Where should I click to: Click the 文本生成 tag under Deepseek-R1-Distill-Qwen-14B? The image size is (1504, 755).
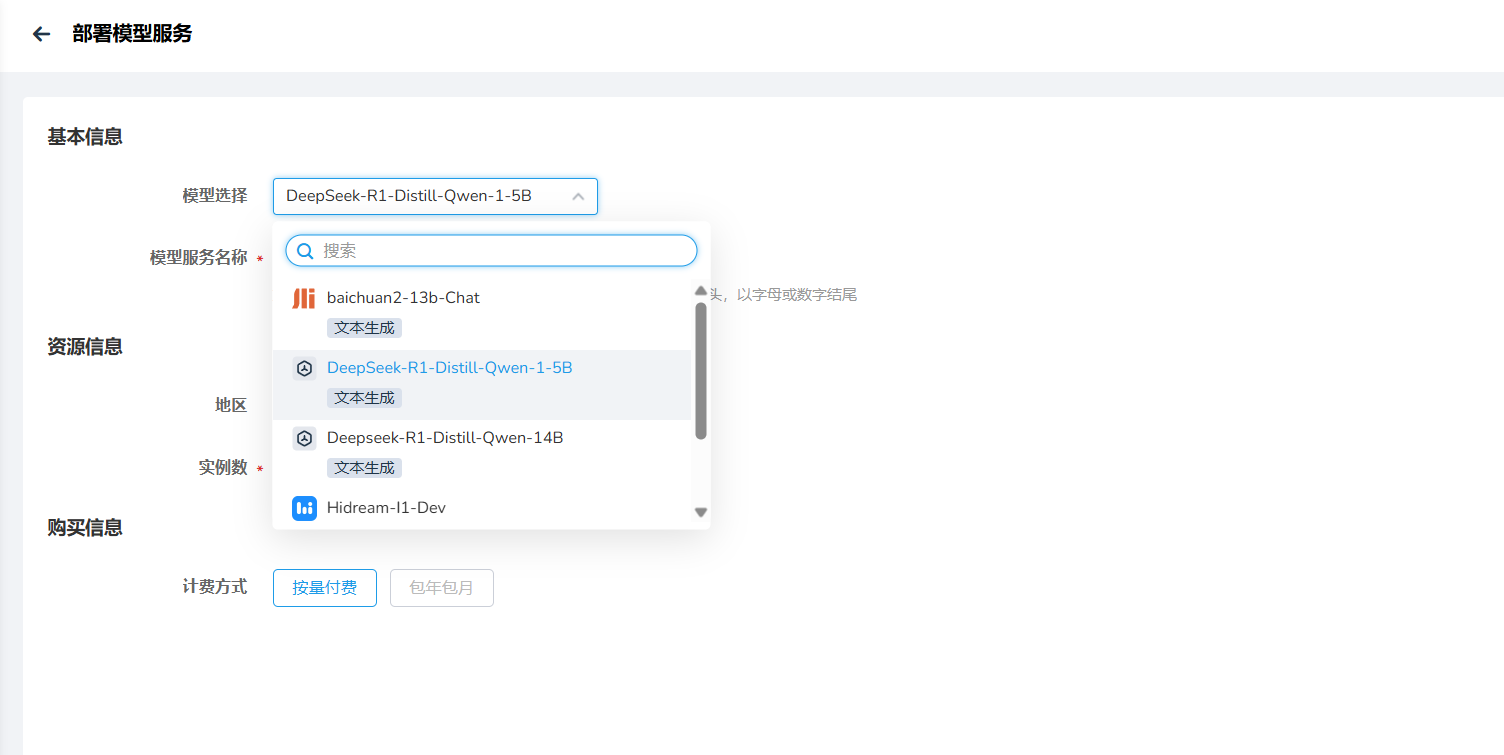364,468
